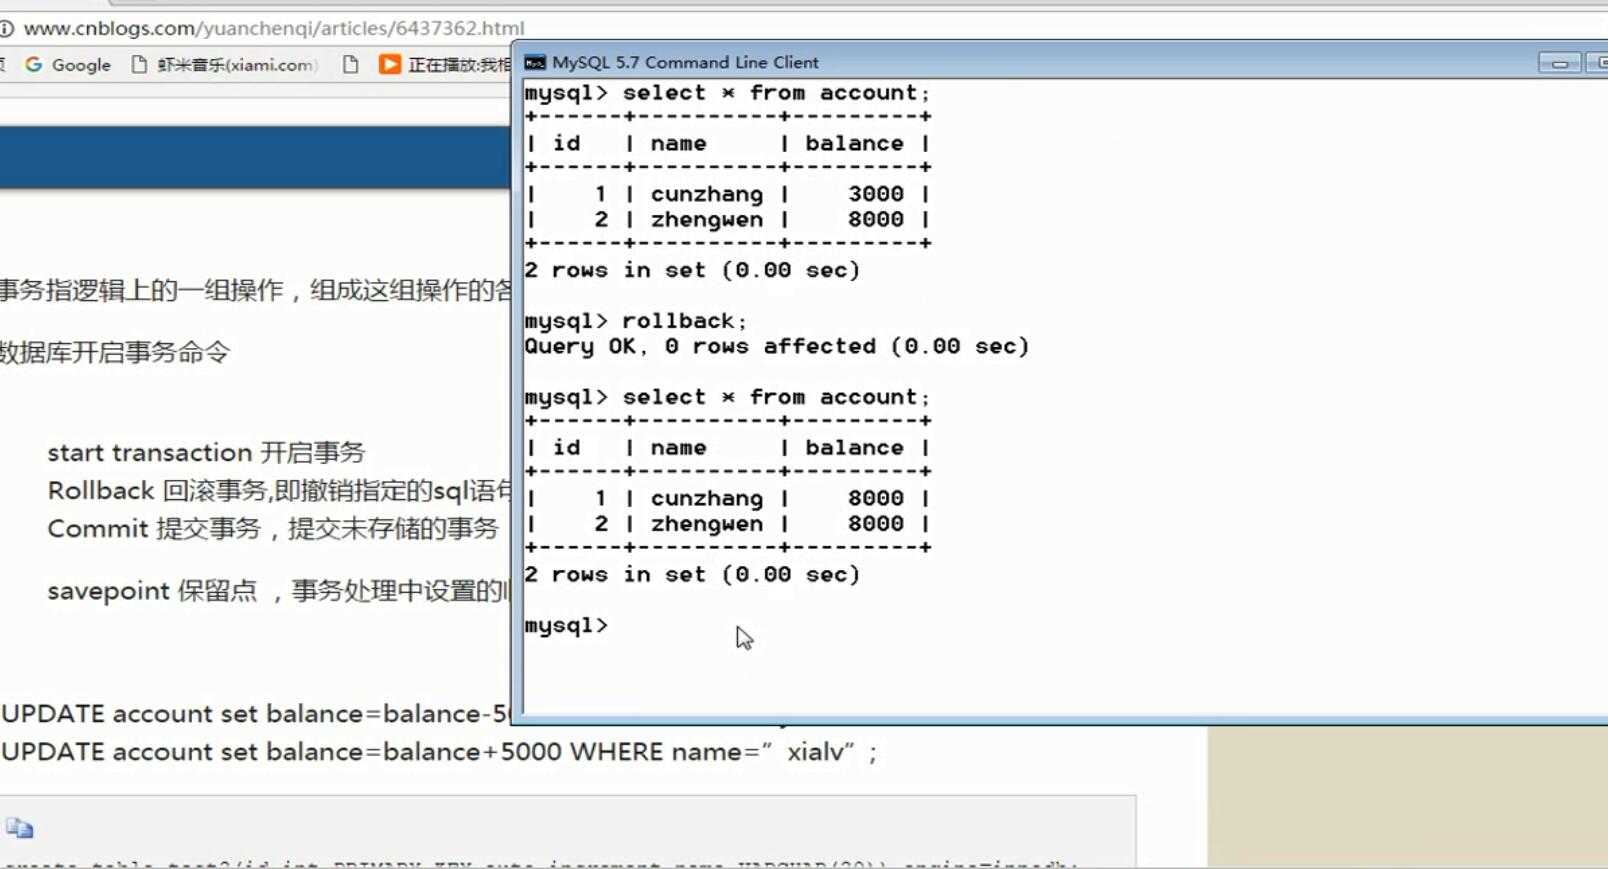Image resolution: width=1608 pixels, height=869 pixels.
Task: Click the orange play icon bookmark
Action: coord(390,65)
